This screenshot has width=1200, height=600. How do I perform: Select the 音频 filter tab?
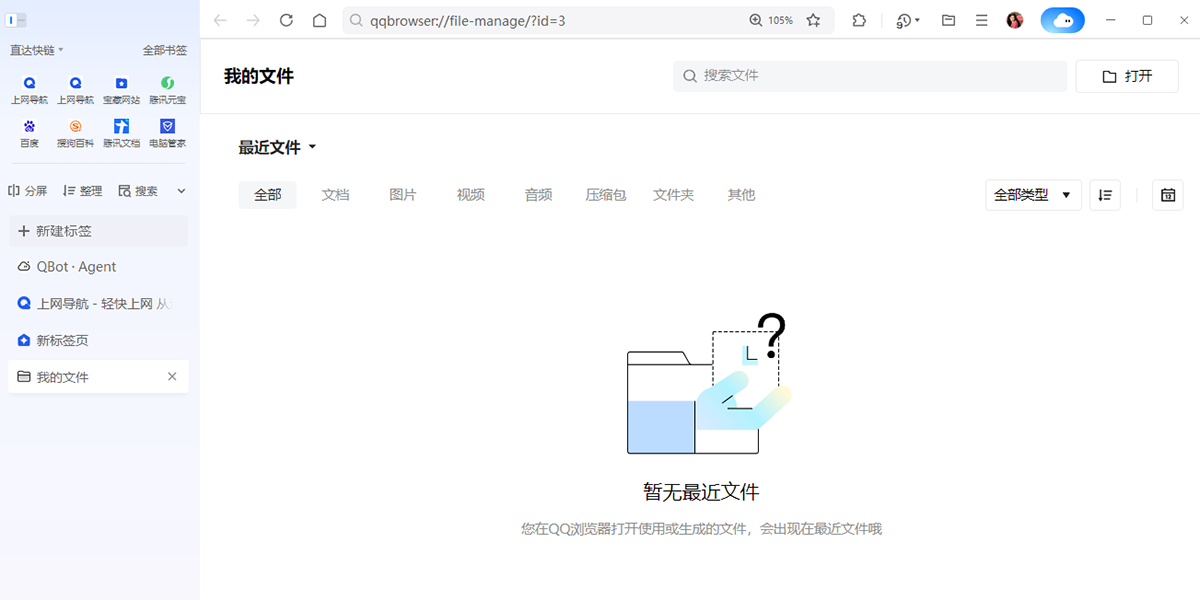(x=539, y=195)
